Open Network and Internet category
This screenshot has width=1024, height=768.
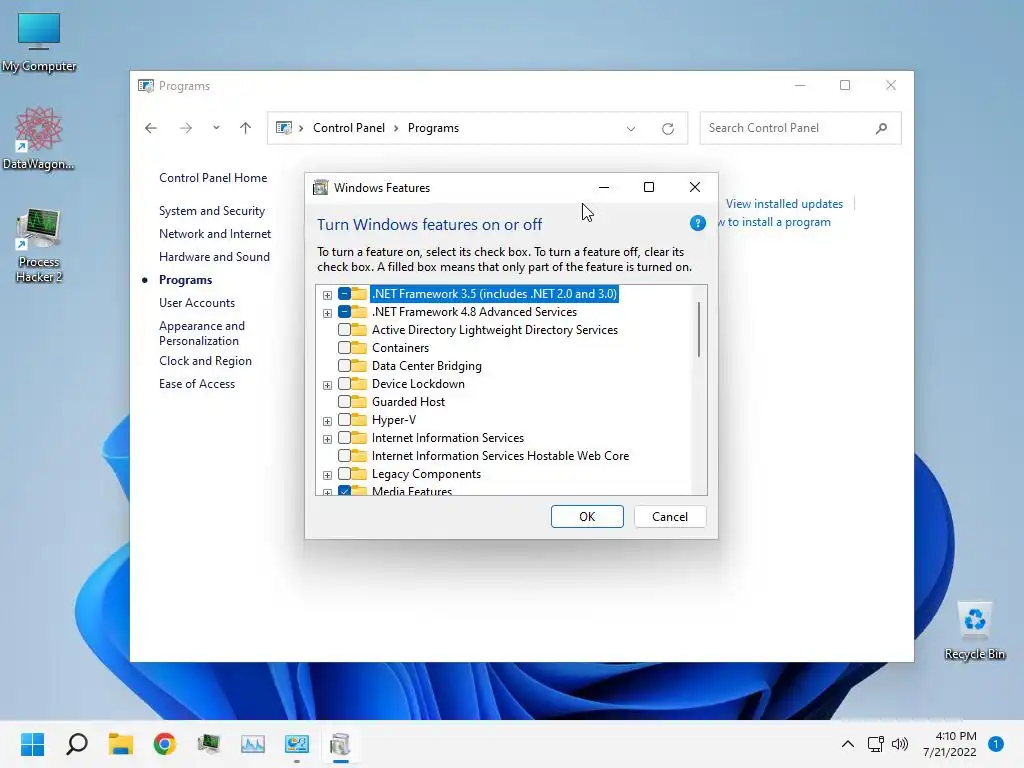(215, 234)
